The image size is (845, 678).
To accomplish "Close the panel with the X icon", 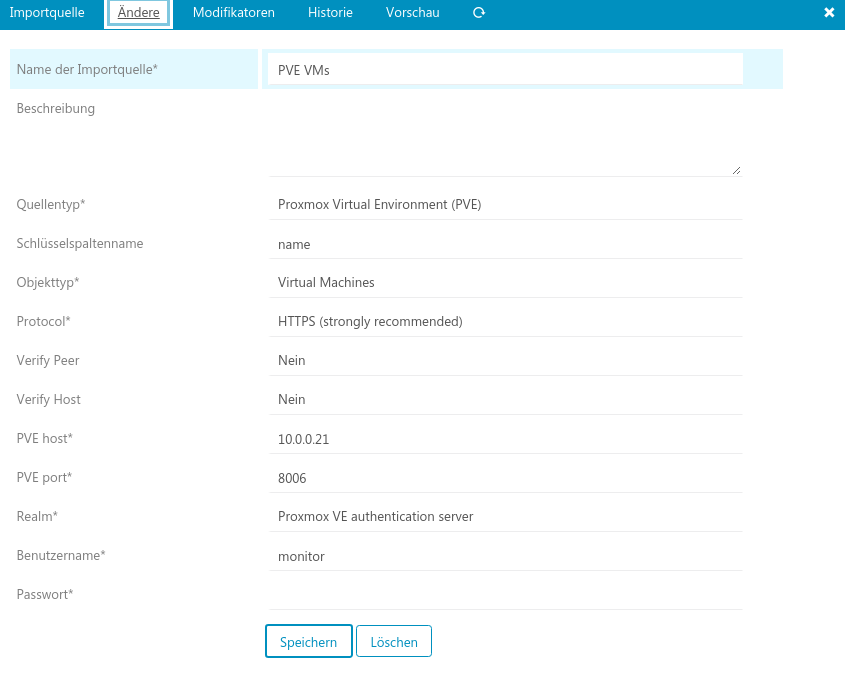I will 829,12.
